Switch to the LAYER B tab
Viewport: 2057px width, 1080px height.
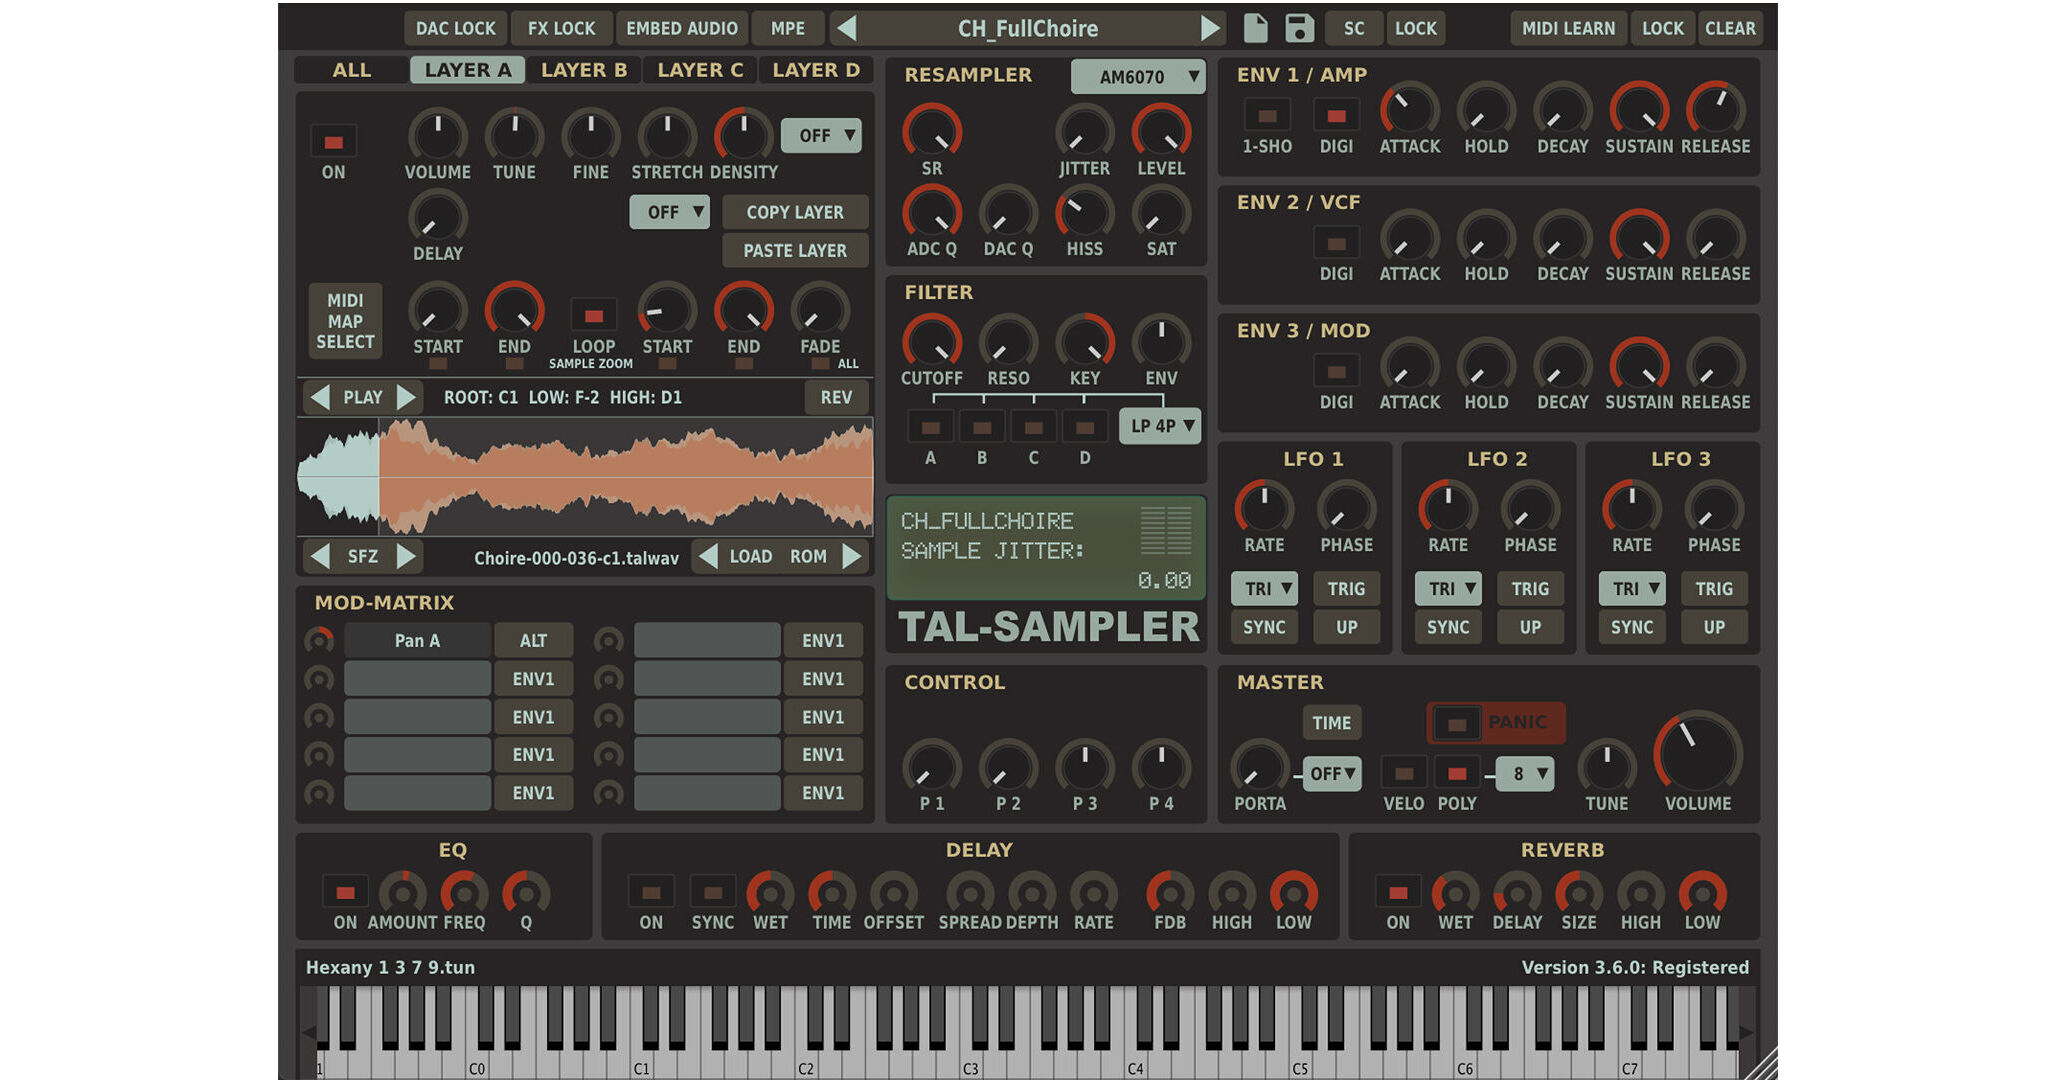click(584, 70)
